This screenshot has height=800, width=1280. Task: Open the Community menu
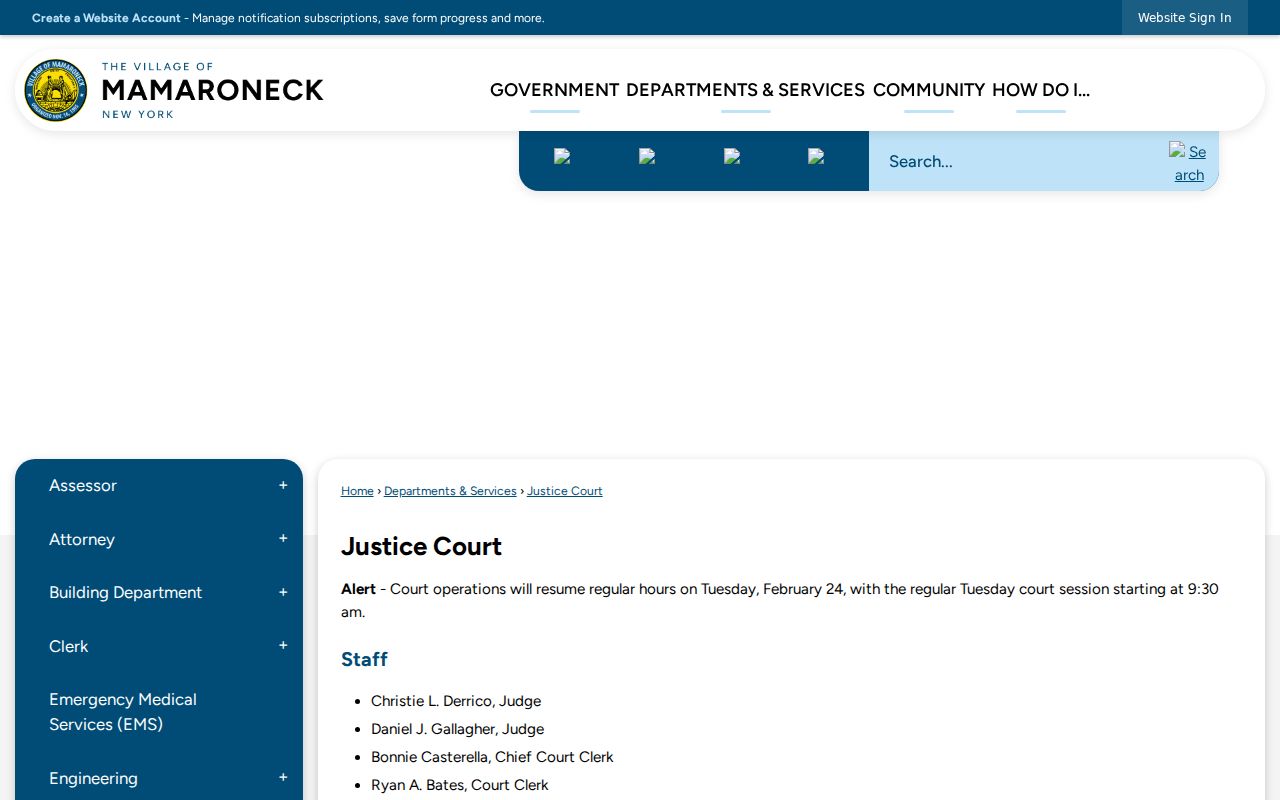[x=929, y=90]
